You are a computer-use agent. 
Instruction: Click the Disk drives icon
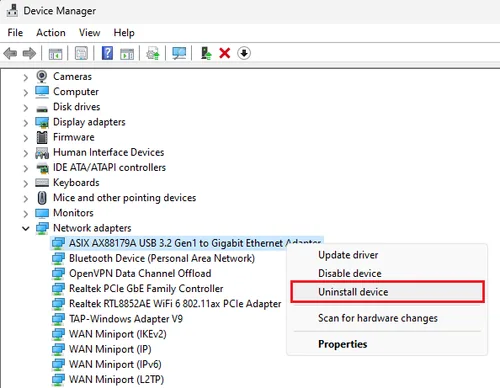(42, 108)
